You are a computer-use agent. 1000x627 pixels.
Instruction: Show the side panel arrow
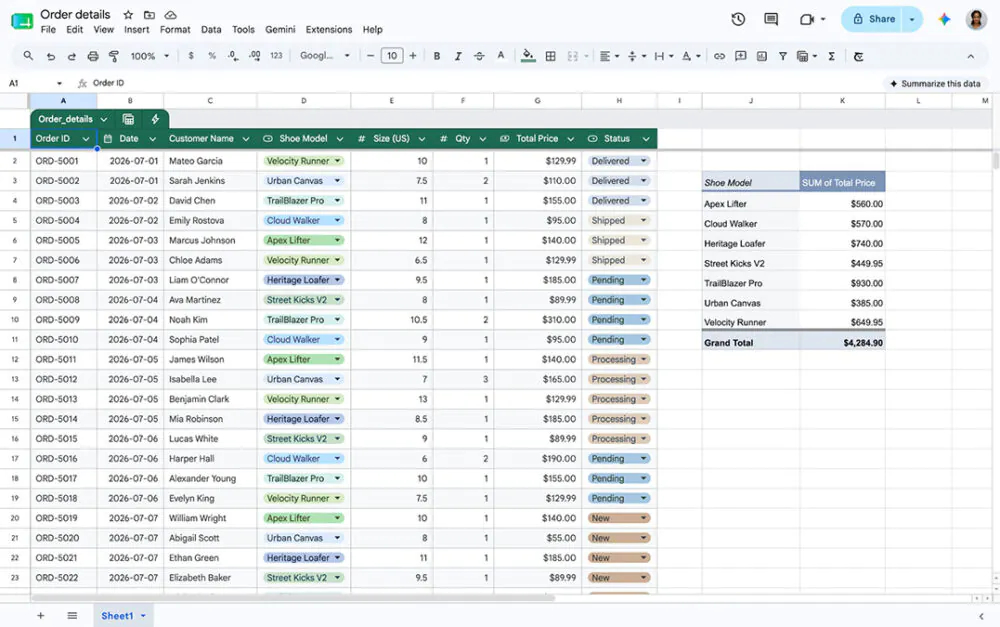pyautogui.click(x=981, y=616)
